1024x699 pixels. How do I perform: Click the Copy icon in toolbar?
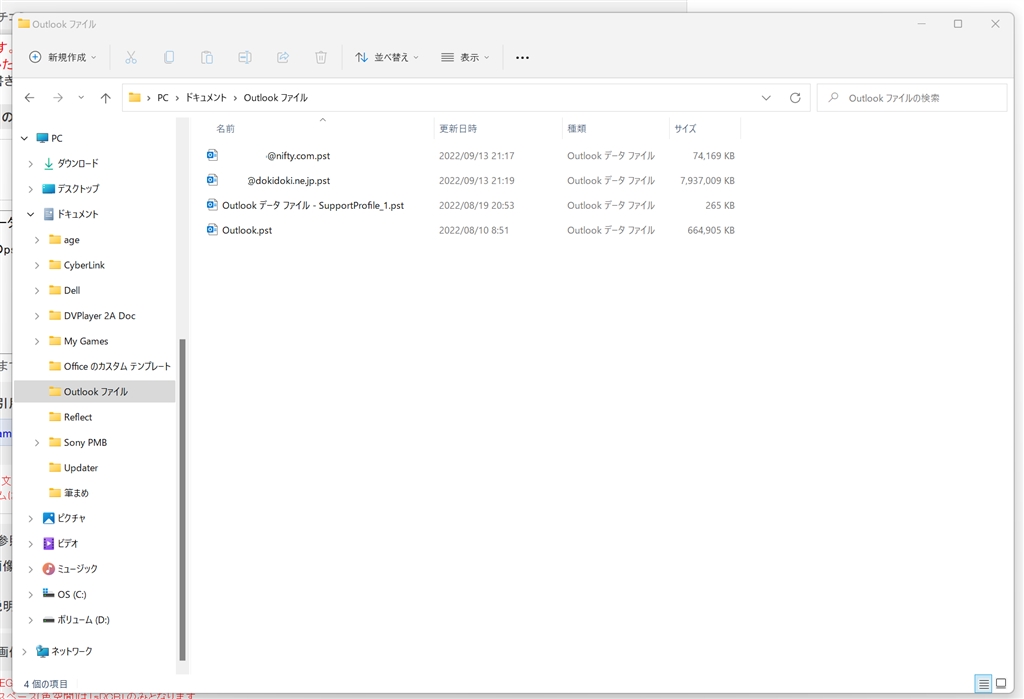(x=169, y=57)
